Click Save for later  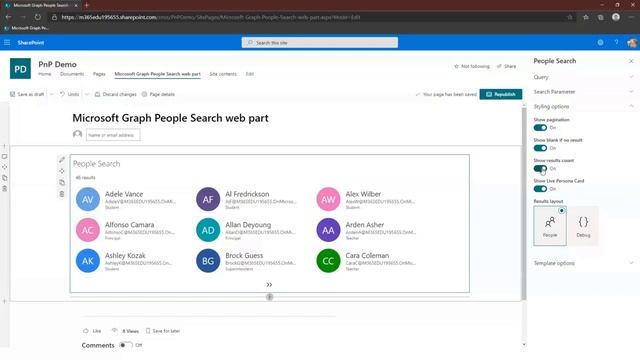point(163,331)
